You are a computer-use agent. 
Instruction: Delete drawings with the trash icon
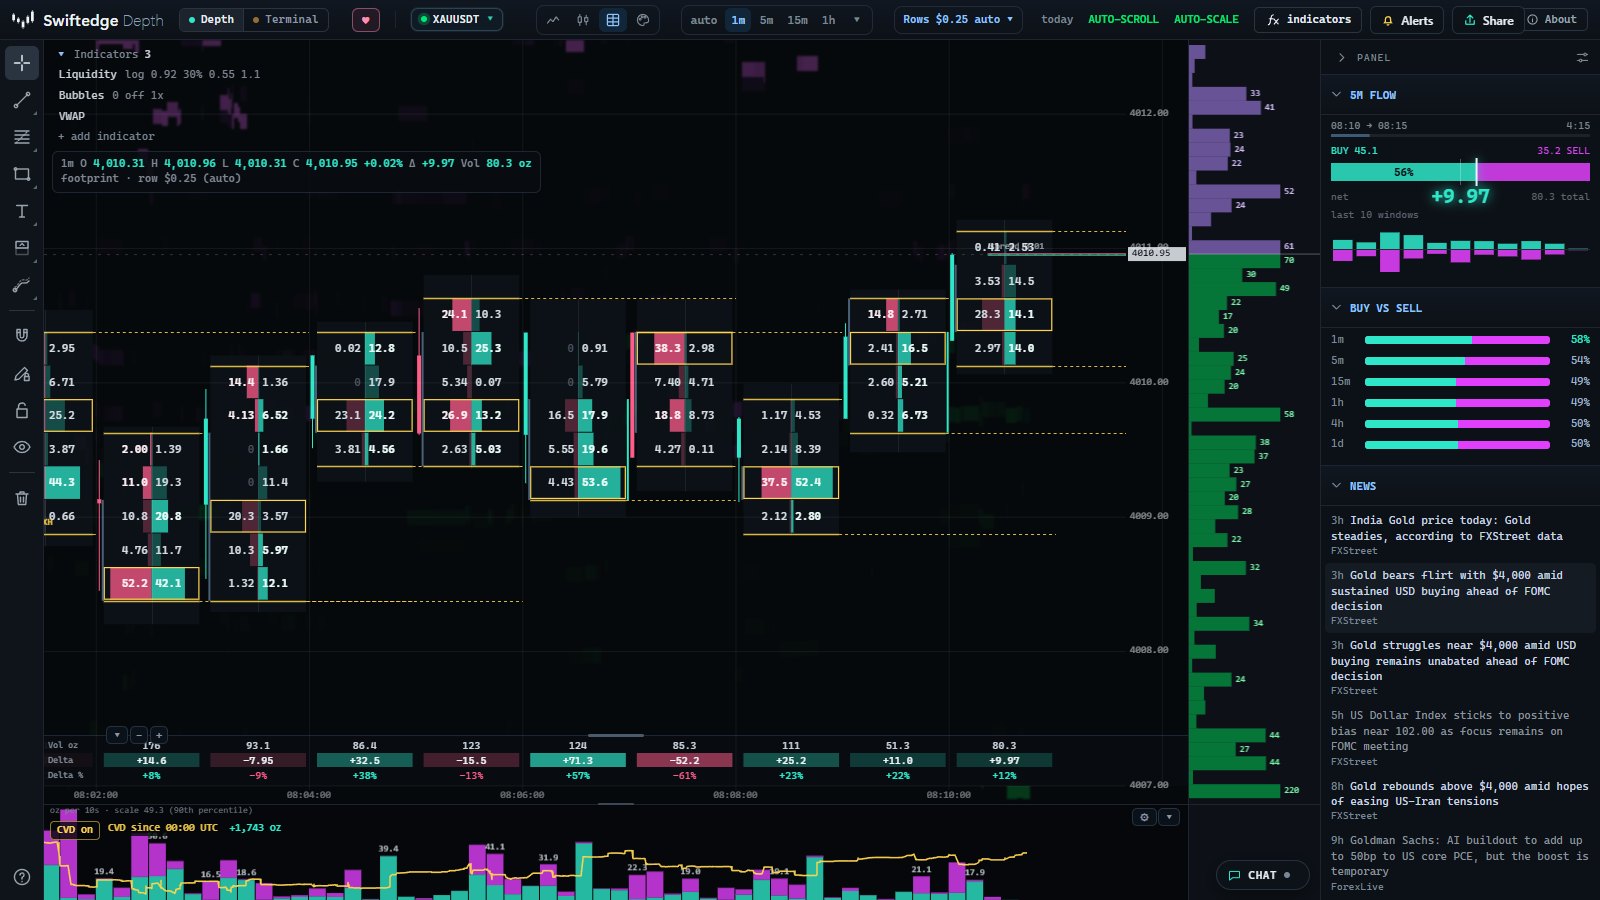(x=22, y=497)
